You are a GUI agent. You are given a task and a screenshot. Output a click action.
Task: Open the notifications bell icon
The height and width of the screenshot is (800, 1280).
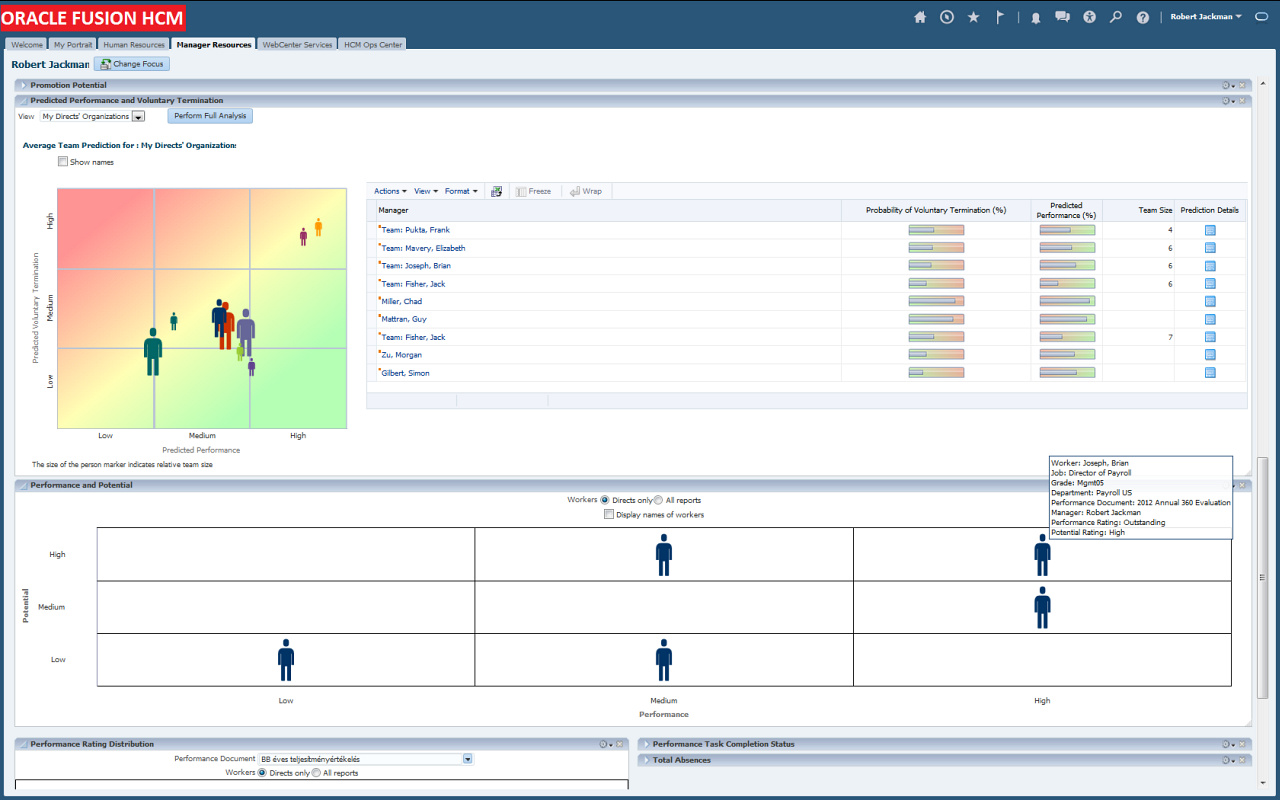click(1036, 17)
